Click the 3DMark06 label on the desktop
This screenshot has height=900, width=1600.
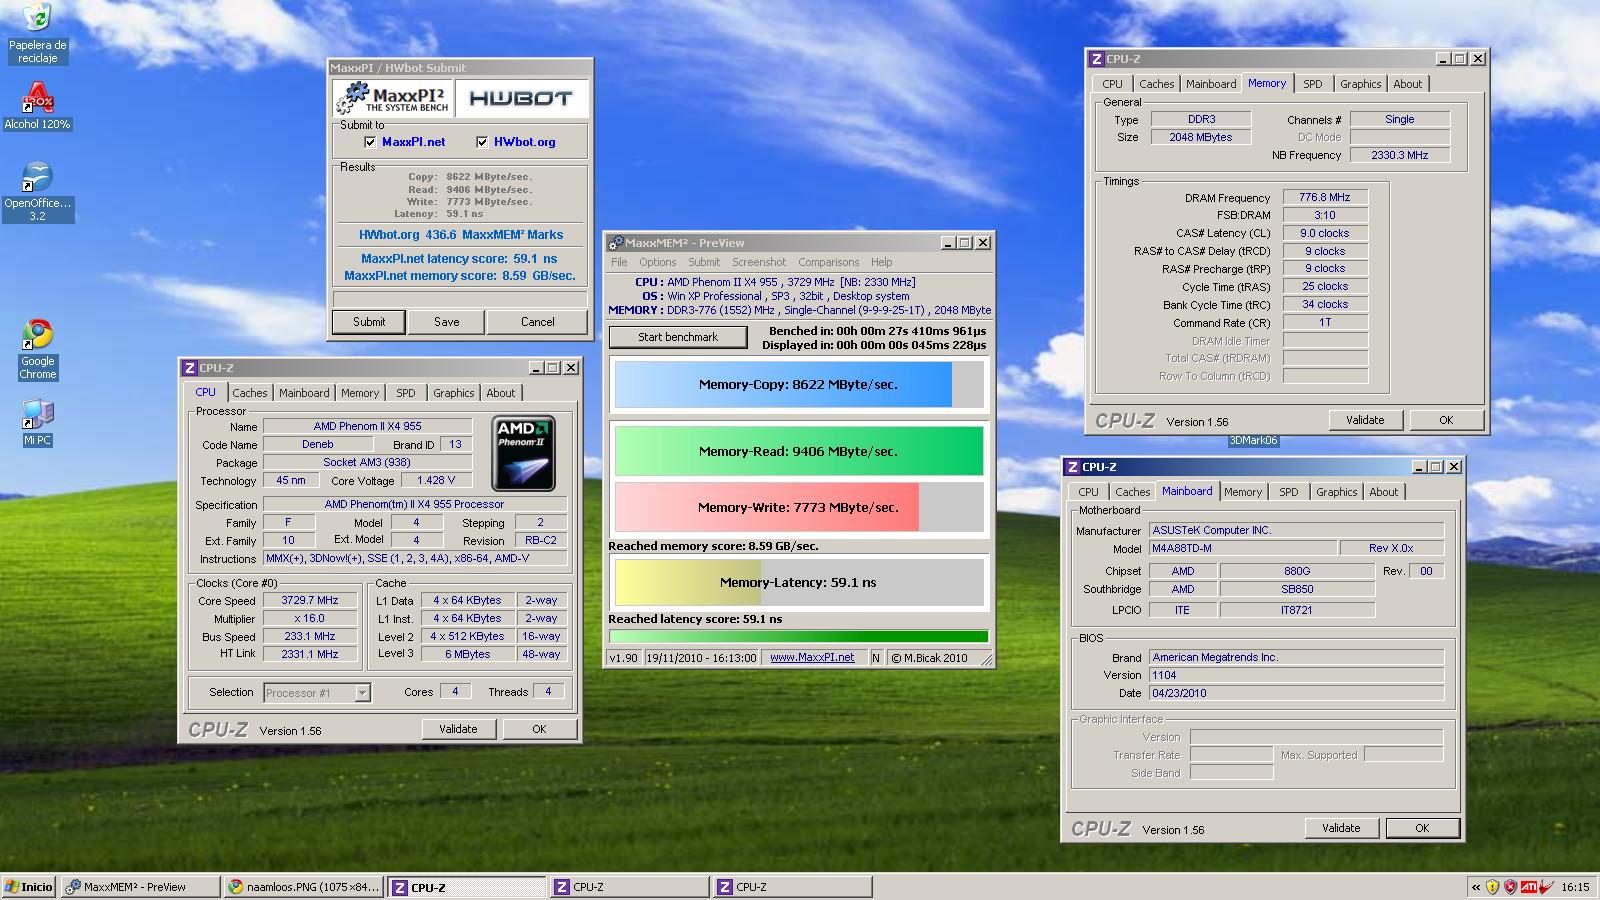point(1253,440)
